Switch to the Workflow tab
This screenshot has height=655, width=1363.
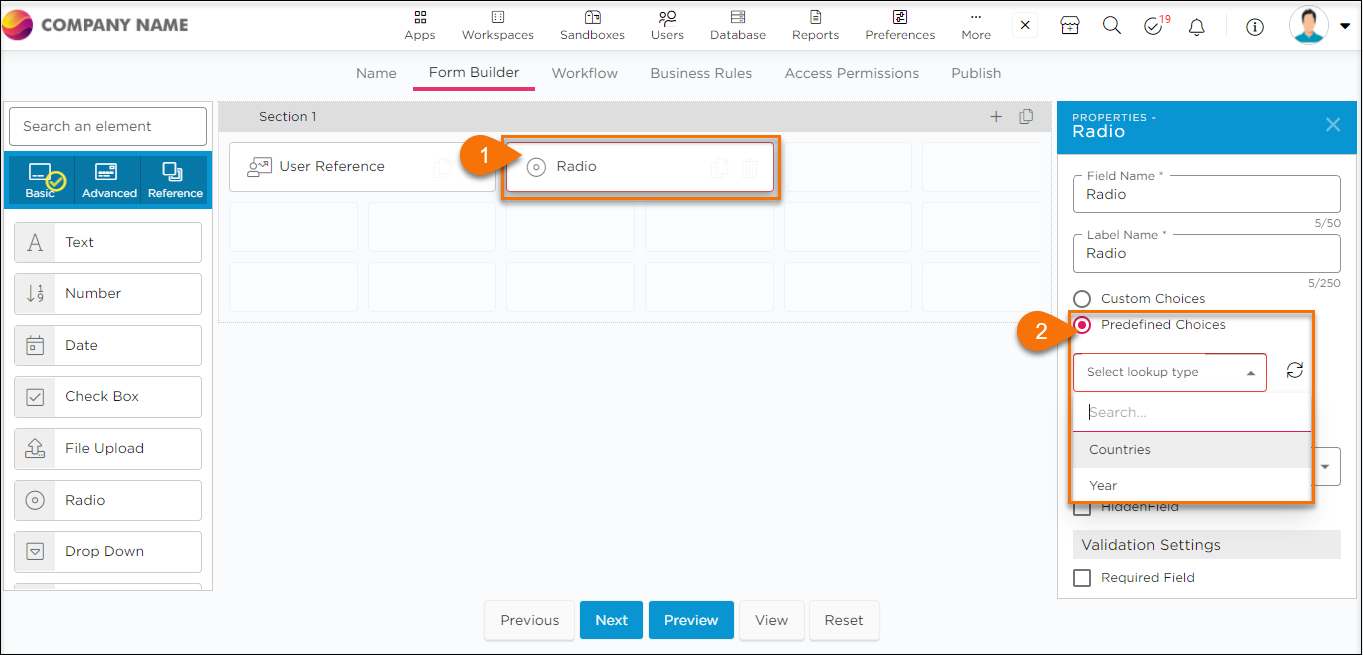(x=585, y=73)
